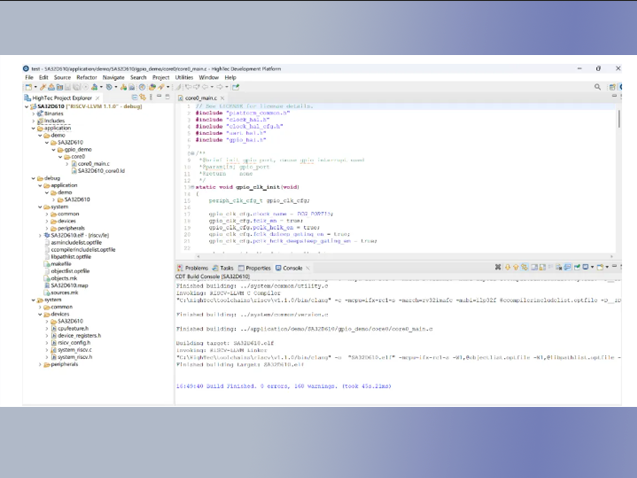The width and height of the screenshot is (637, 478).
Task: Toggle pin console button
Action: (576, 267)
